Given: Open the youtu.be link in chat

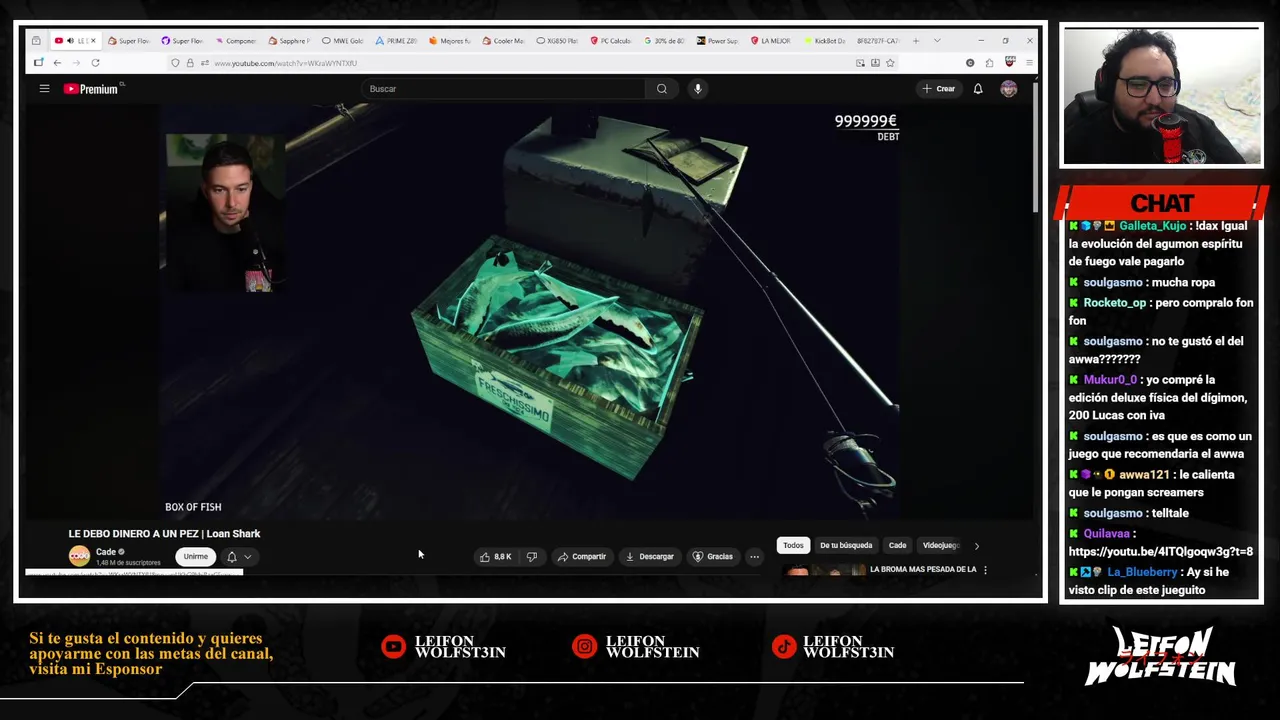Looking at the screenshot, I should (x=1160, y=552).
